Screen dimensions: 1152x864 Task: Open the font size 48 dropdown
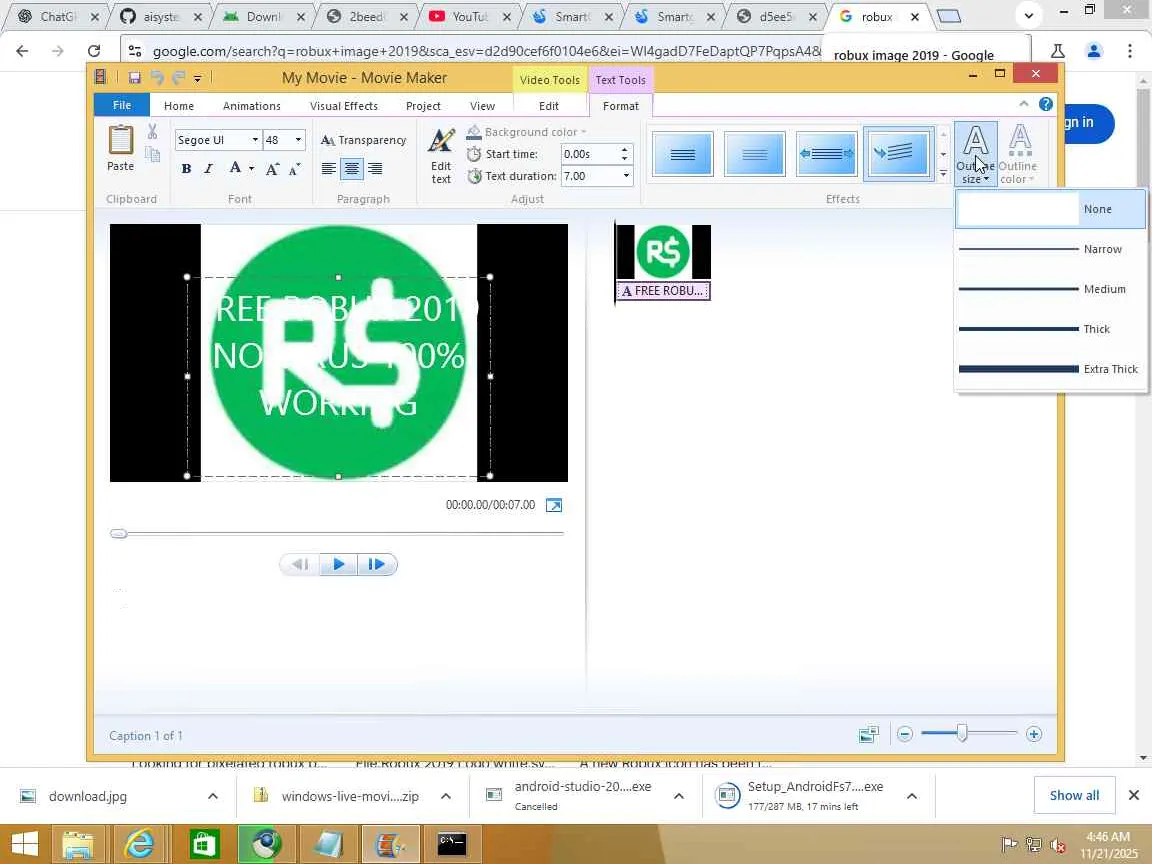tap(298, 140)
